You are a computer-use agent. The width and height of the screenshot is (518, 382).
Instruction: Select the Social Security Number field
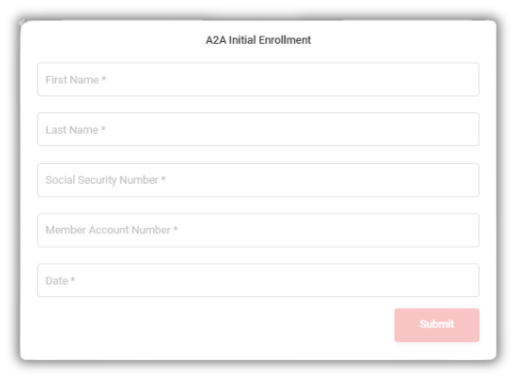point(258,180)
